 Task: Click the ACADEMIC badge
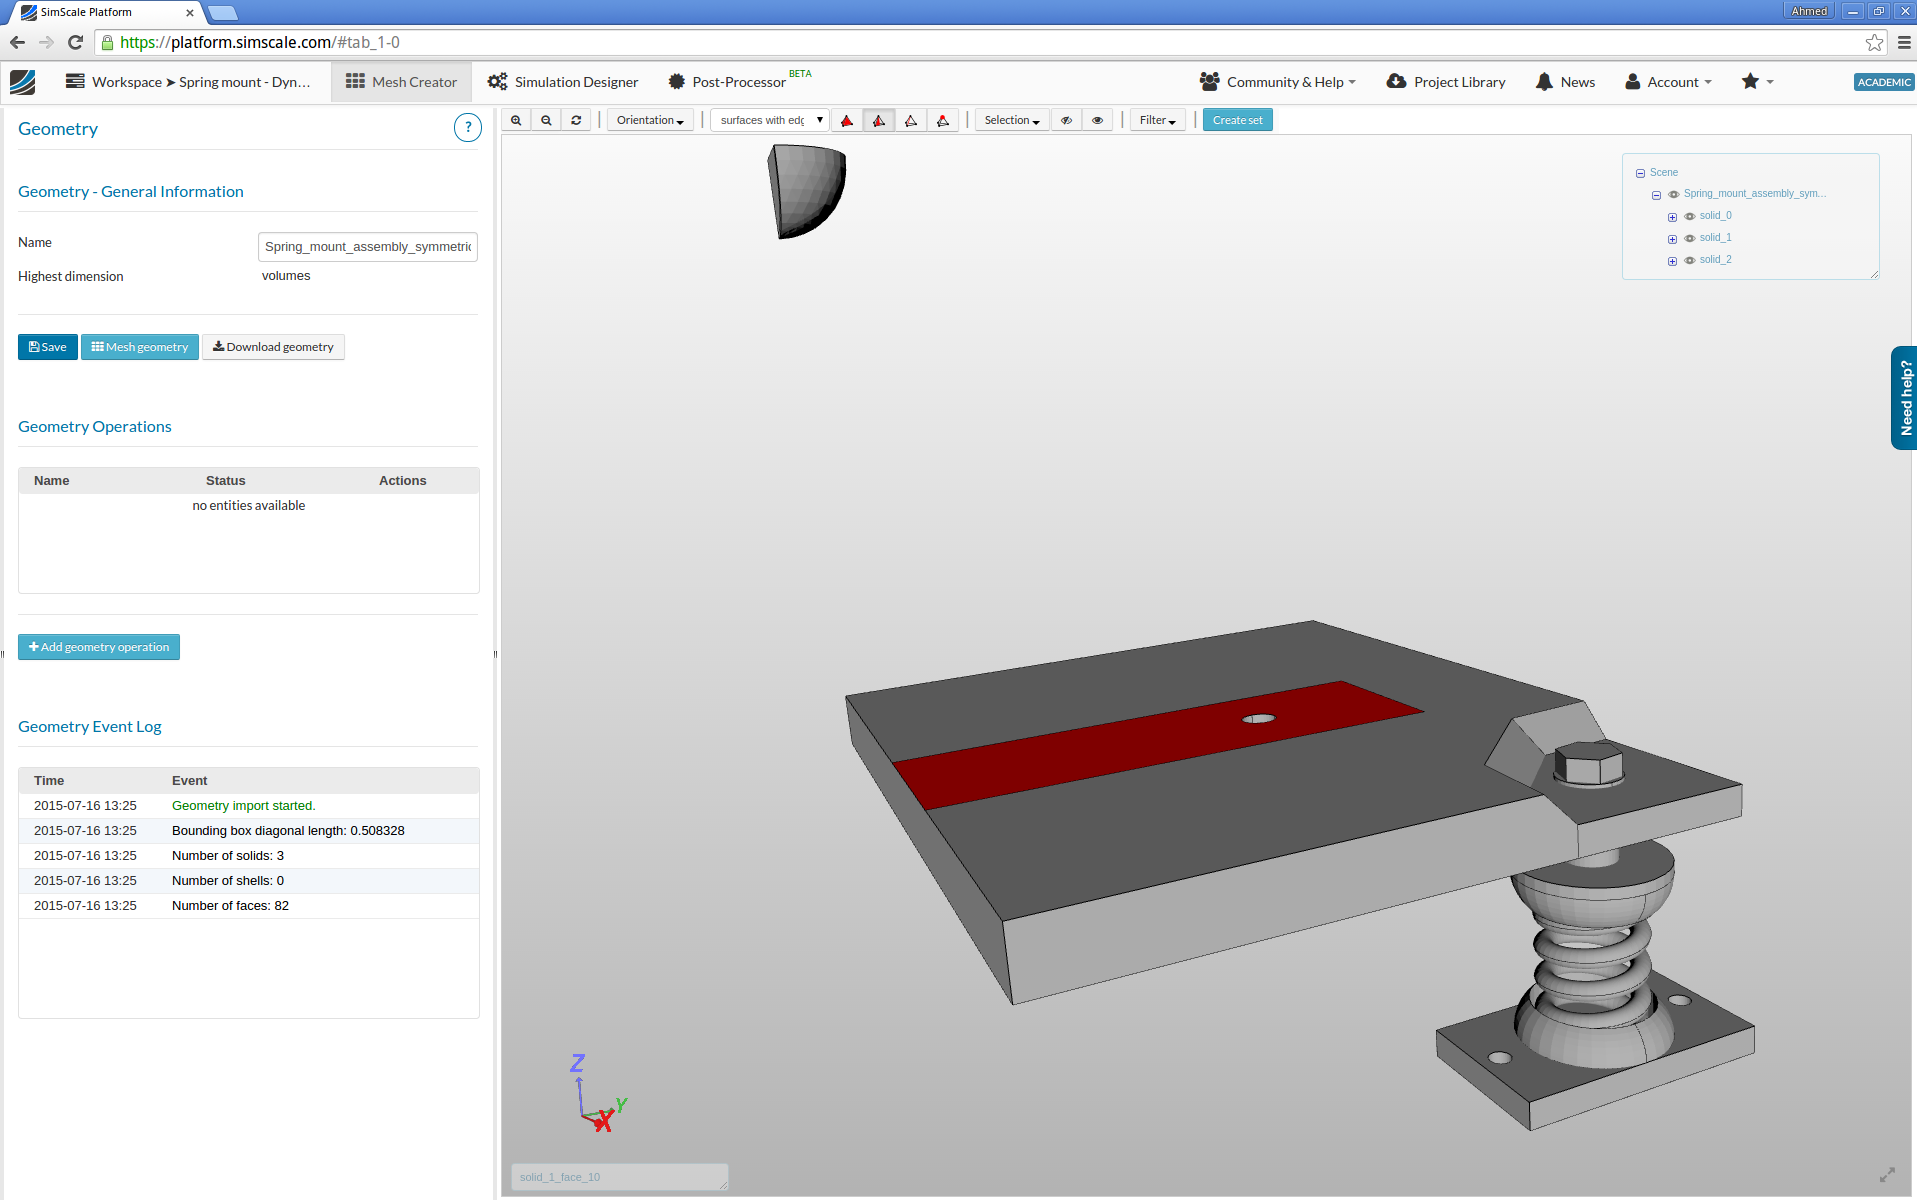point(1885,82)
